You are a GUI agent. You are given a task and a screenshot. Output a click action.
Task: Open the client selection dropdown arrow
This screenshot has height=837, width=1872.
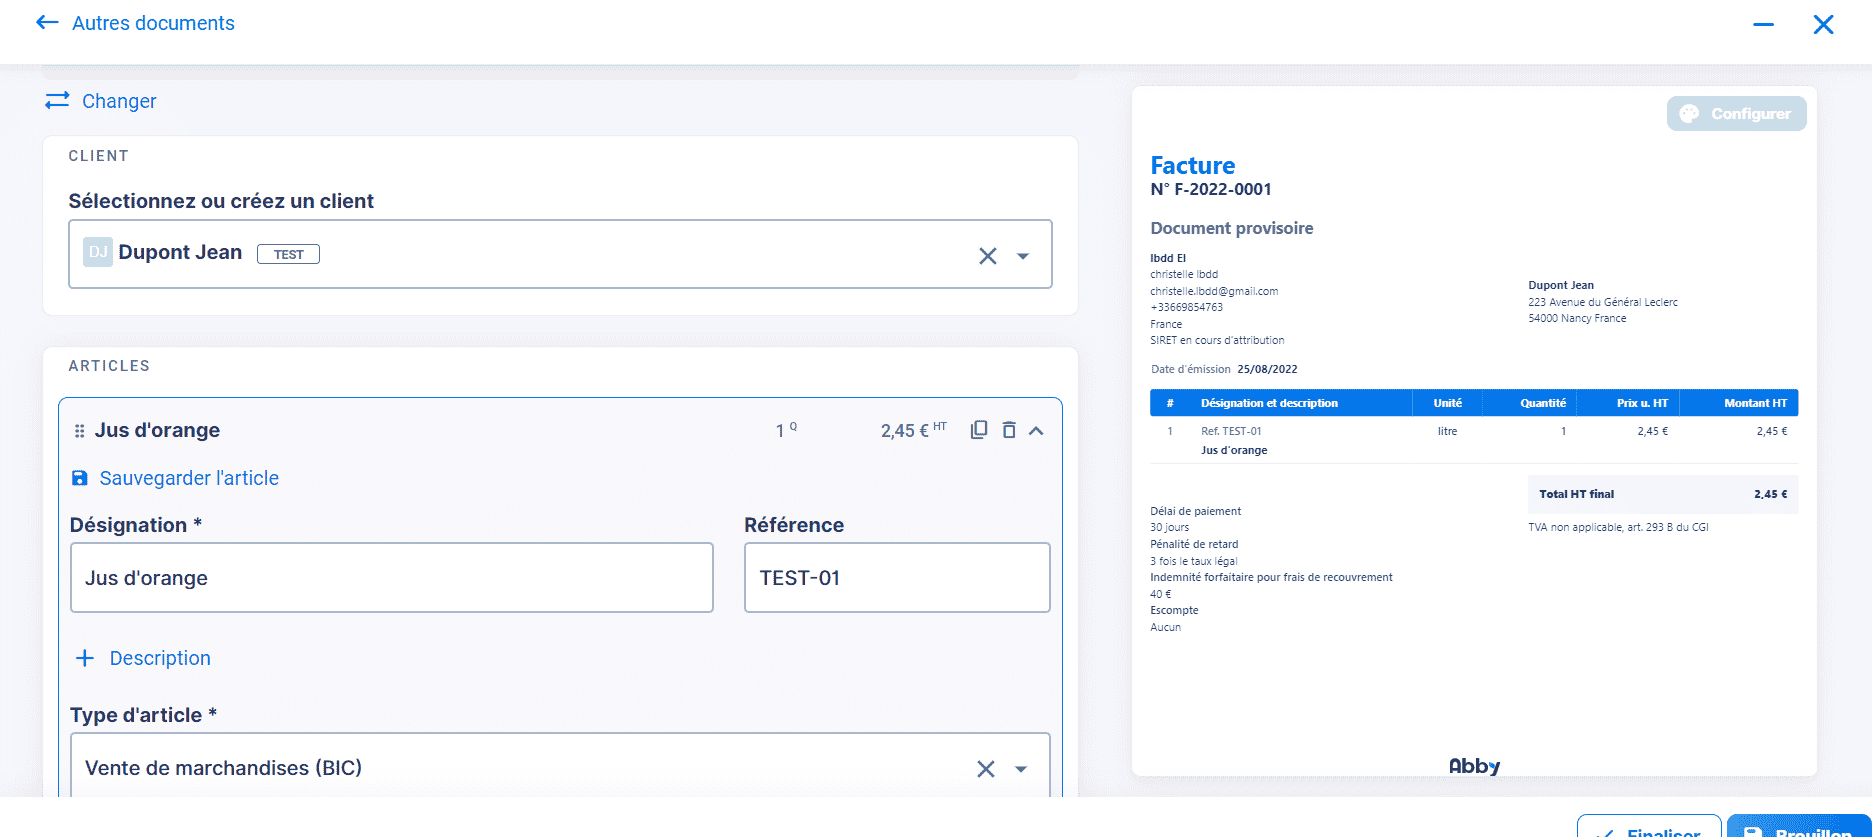click(1023, 256)
